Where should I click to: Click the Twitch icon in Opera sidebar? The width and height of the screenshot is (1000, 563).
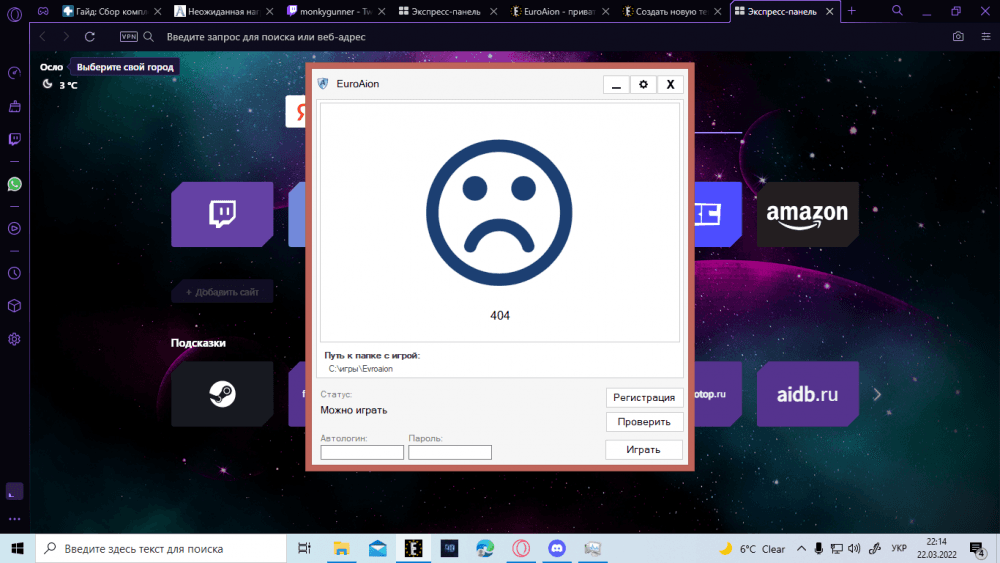(14, 140)
